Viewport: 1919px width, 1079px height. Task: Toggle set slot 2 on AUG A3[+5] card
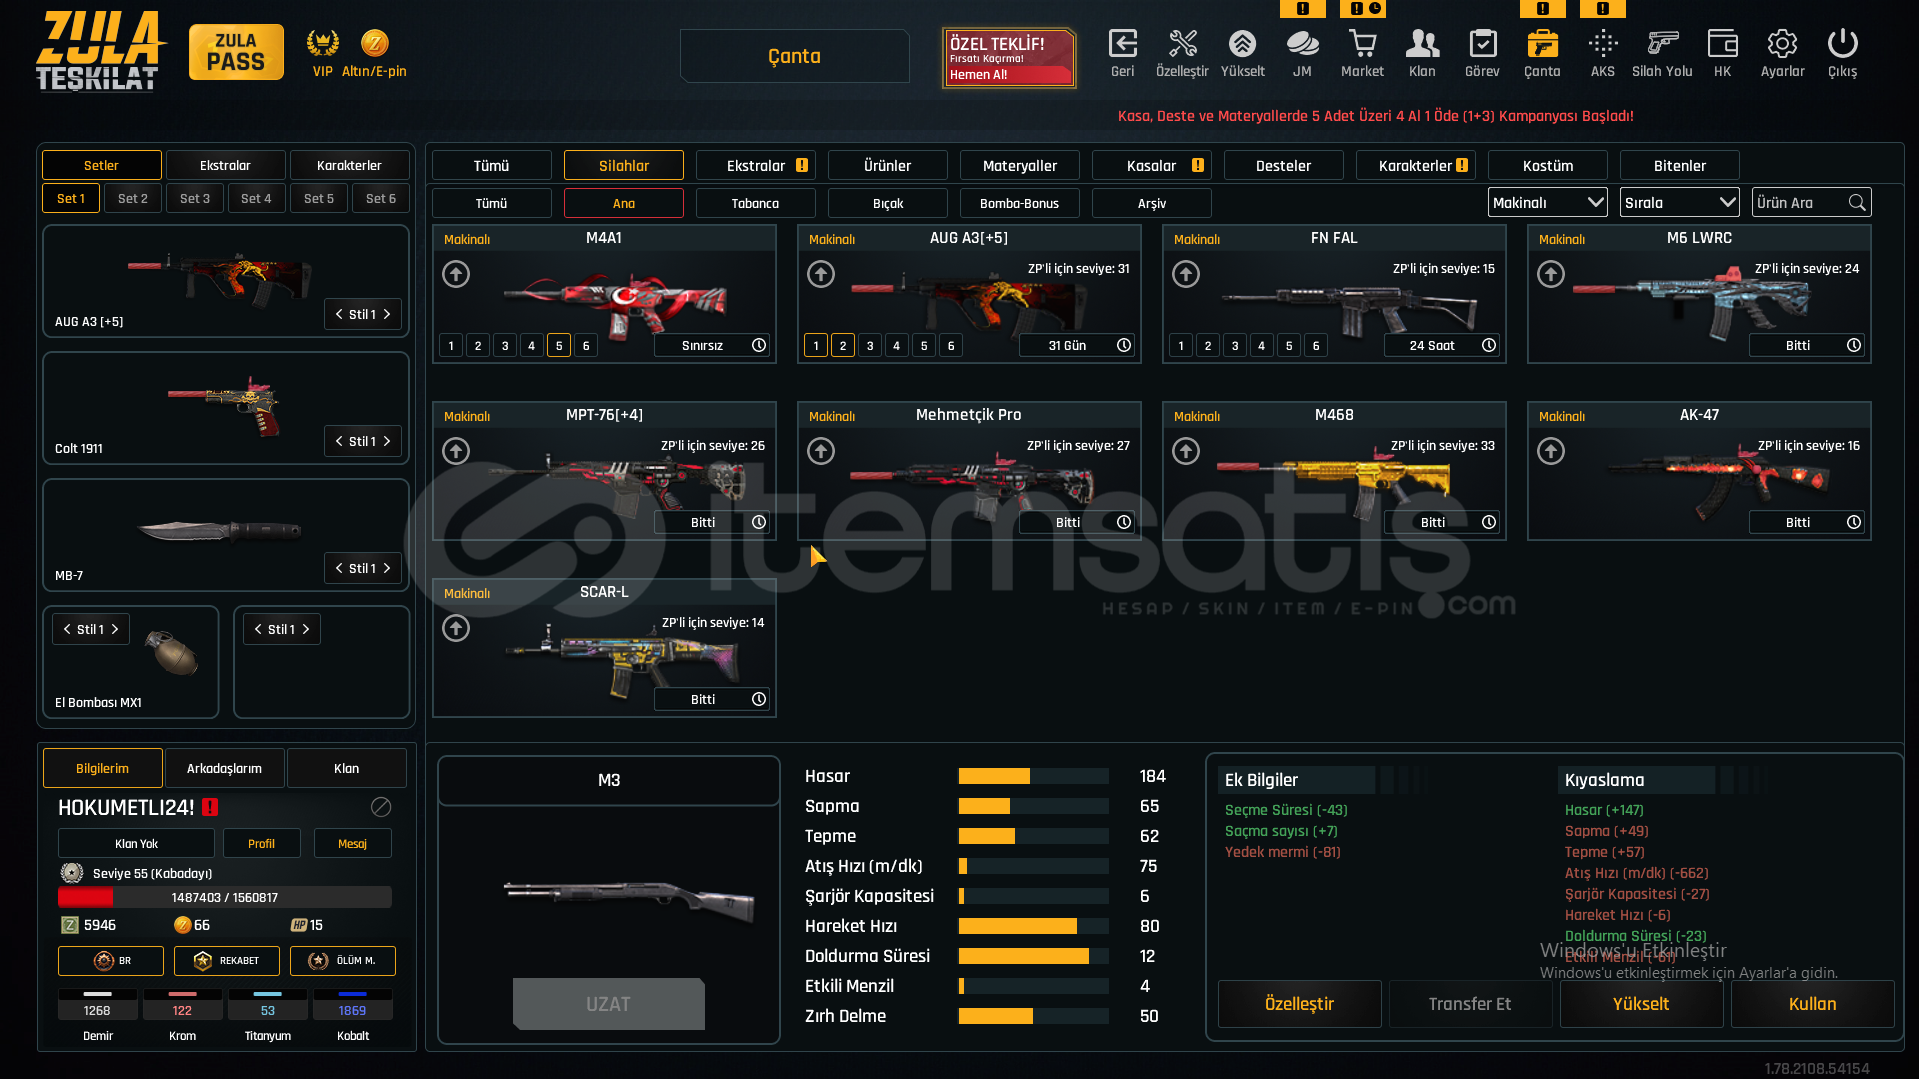coord(843,346)
